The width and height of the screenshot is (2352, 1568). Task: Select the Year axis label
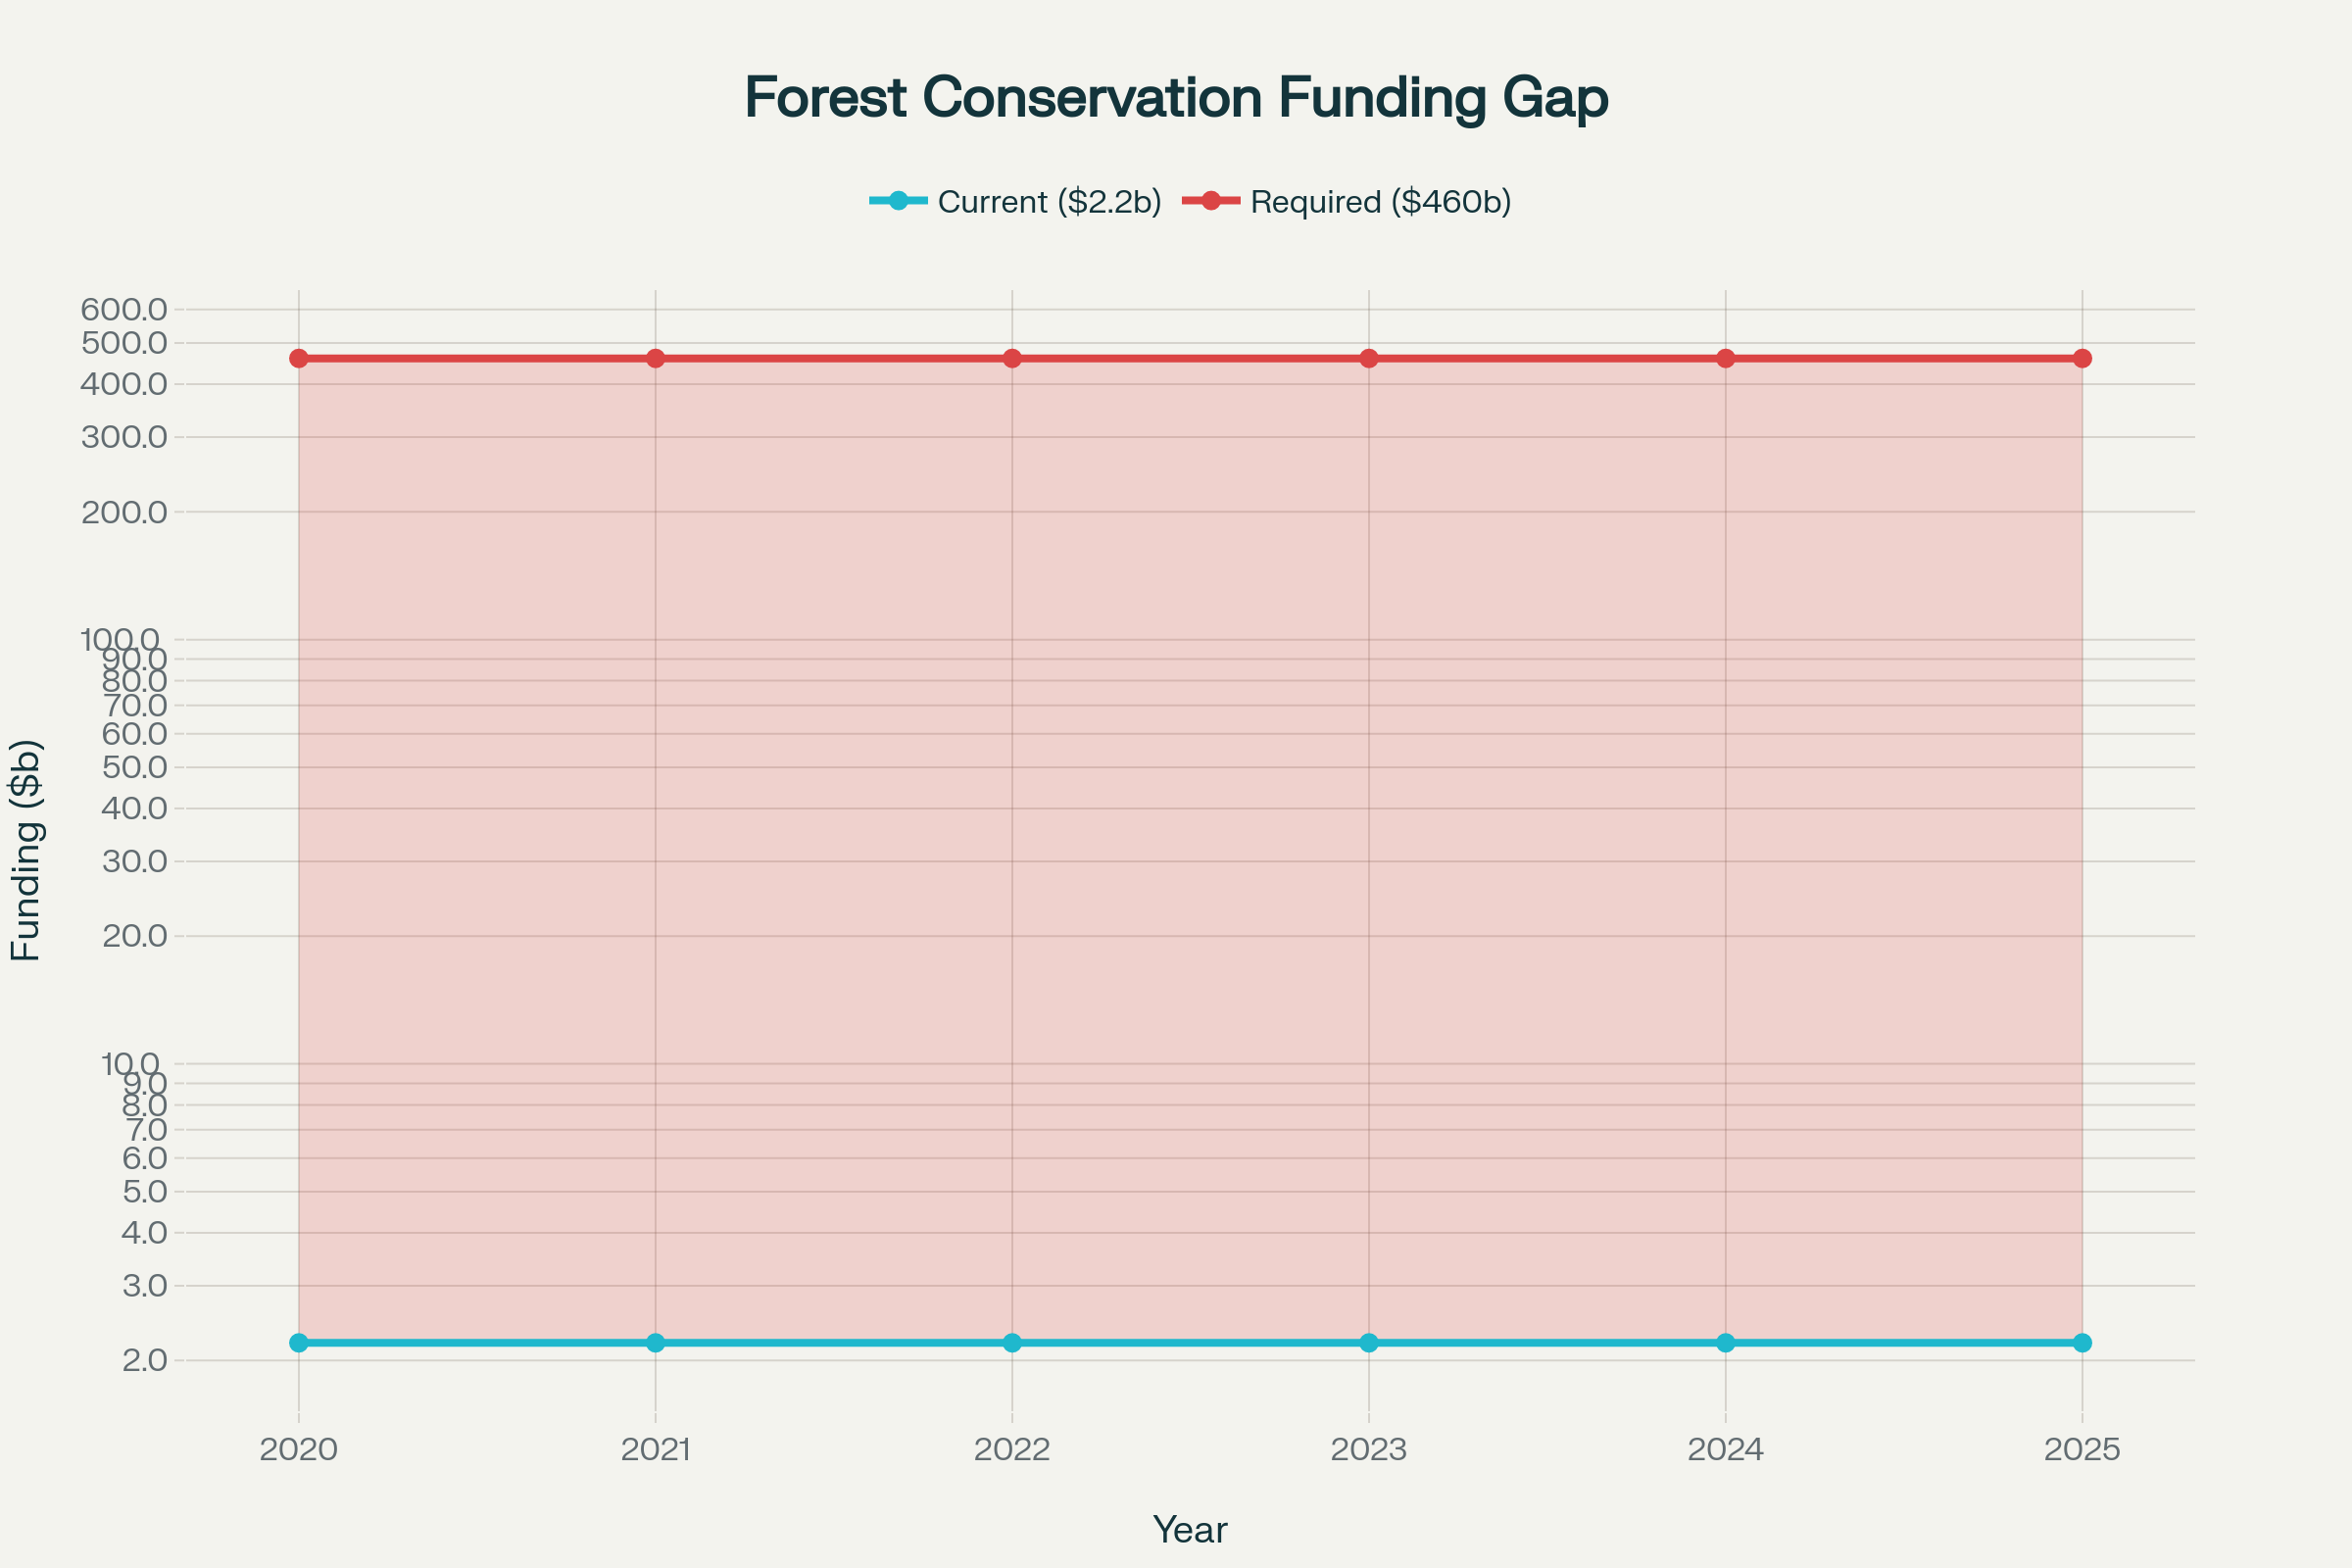1191,1529
